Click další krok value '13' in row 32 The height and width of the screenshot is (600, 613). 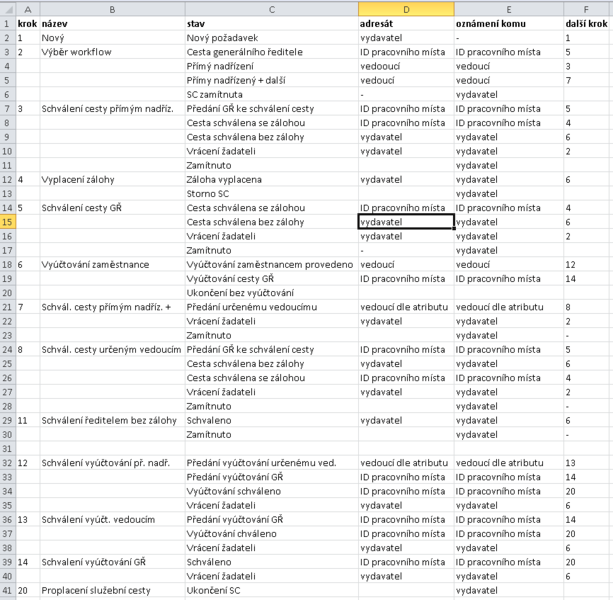[586, 463]
